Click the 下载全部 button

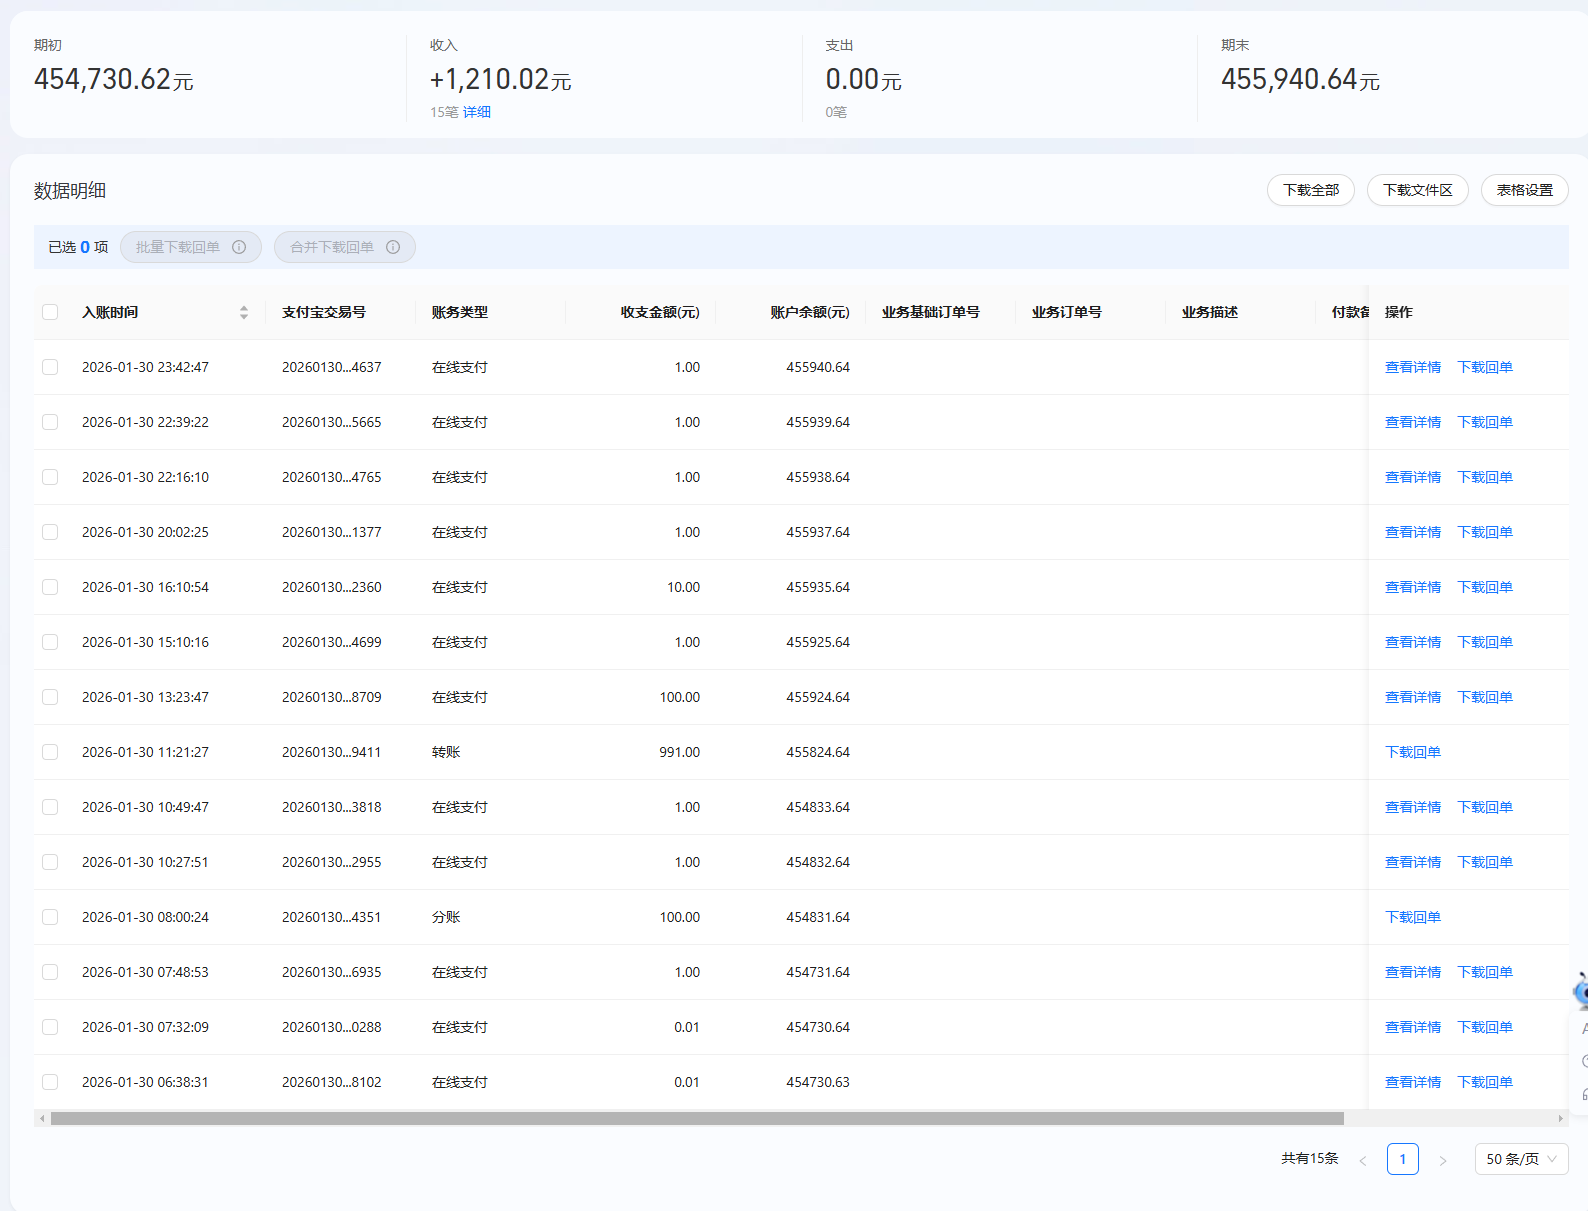[1310, 190]
